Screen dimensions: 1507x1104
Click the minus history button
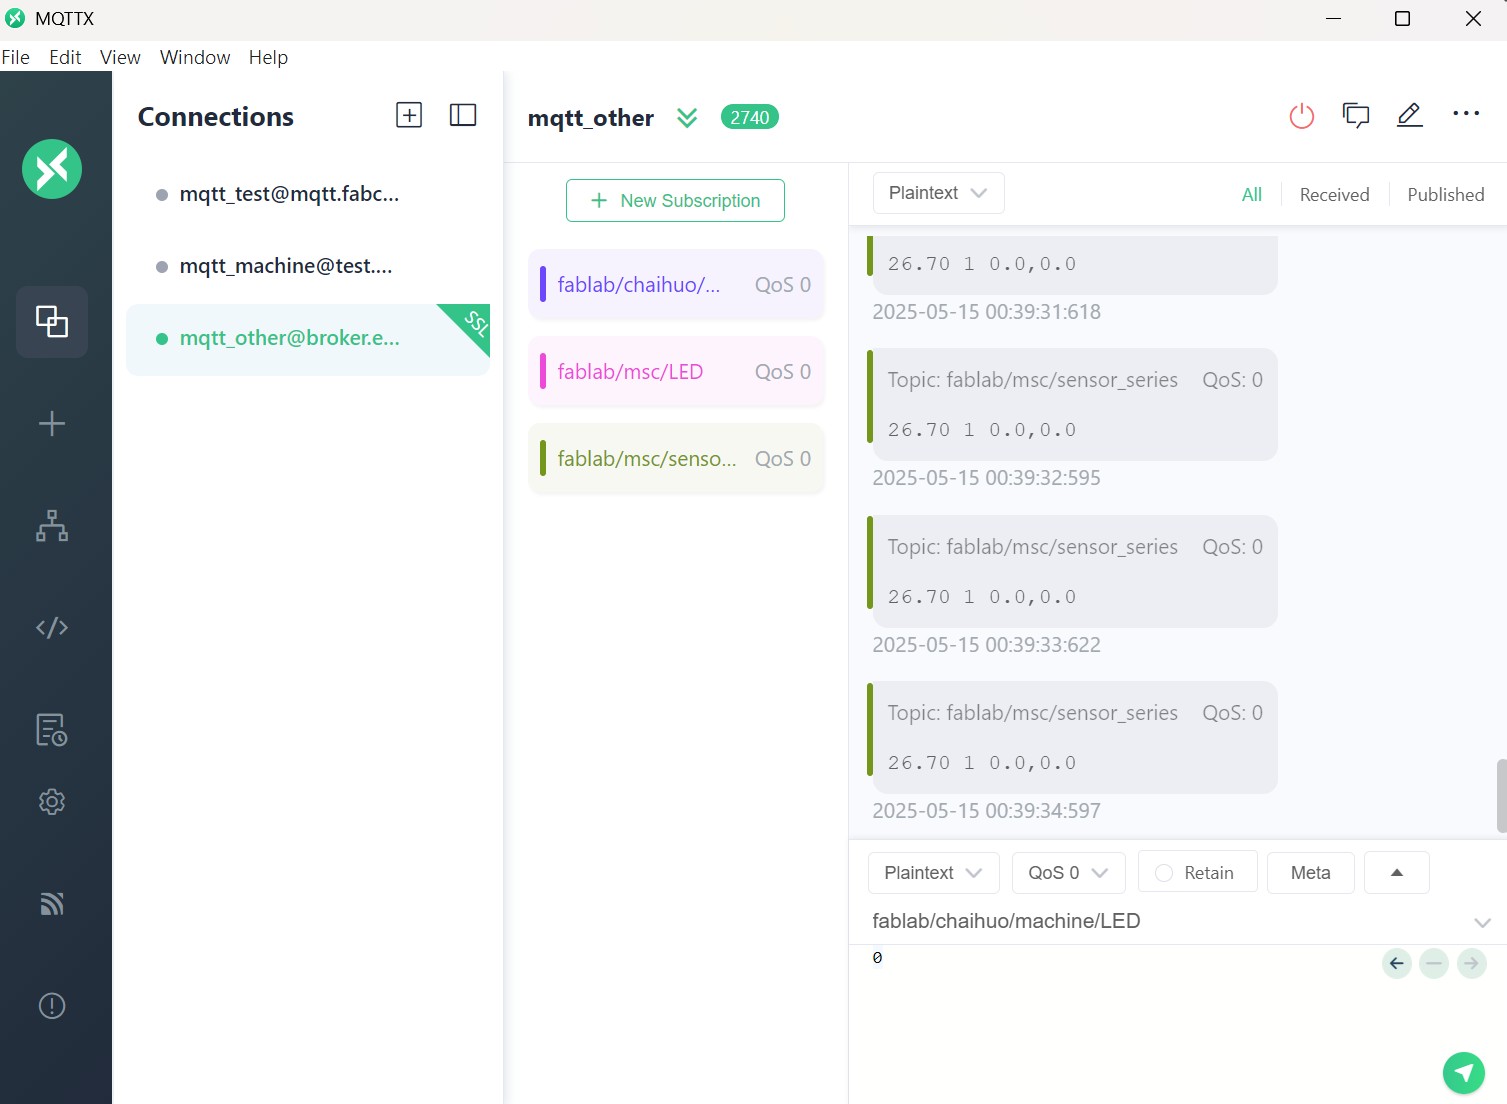click(x=1434, y=964)
